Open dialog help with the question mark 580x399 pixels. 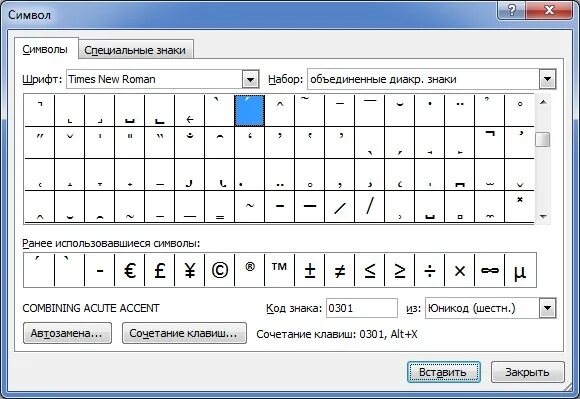pos(512,10)
